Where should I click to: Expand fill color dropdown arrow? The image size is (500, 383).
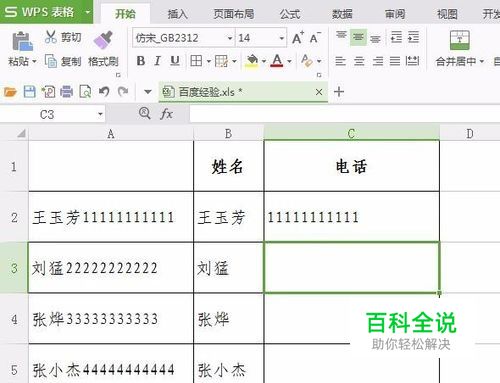click(264, 62)
